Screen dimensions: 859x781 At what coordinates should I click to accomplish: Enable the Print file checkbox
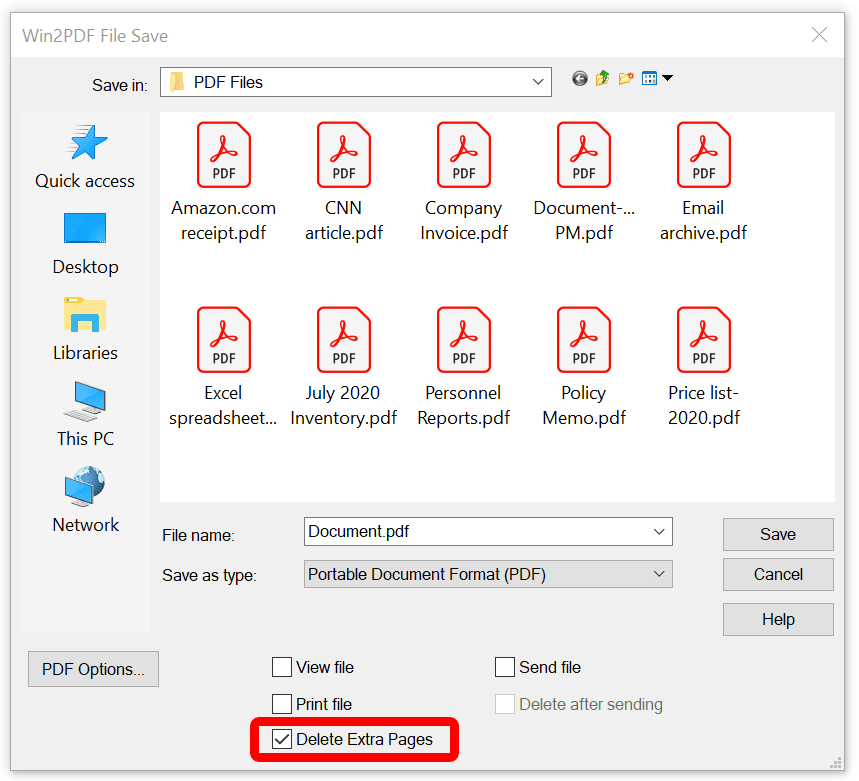pyautogui.click(x=282, y=704)
